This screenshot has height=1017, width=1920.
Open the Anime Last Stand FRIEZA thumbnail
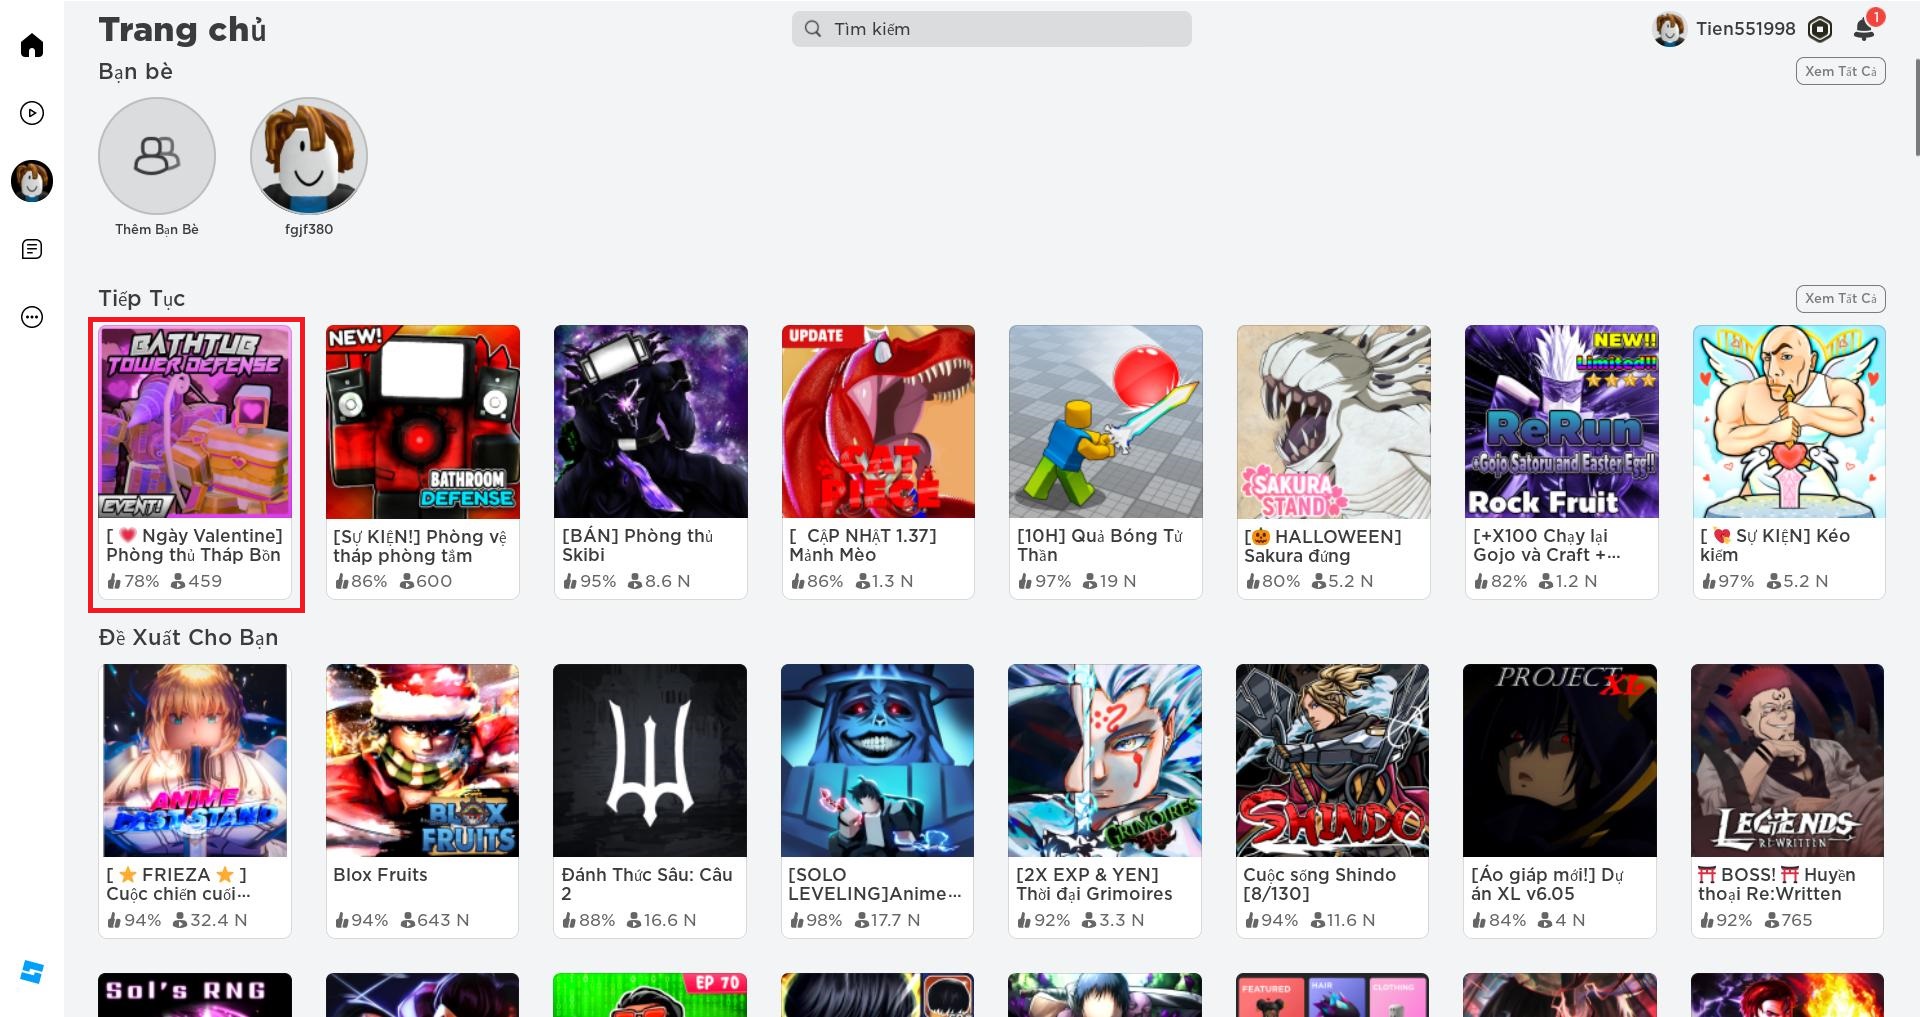pos(195,760)
